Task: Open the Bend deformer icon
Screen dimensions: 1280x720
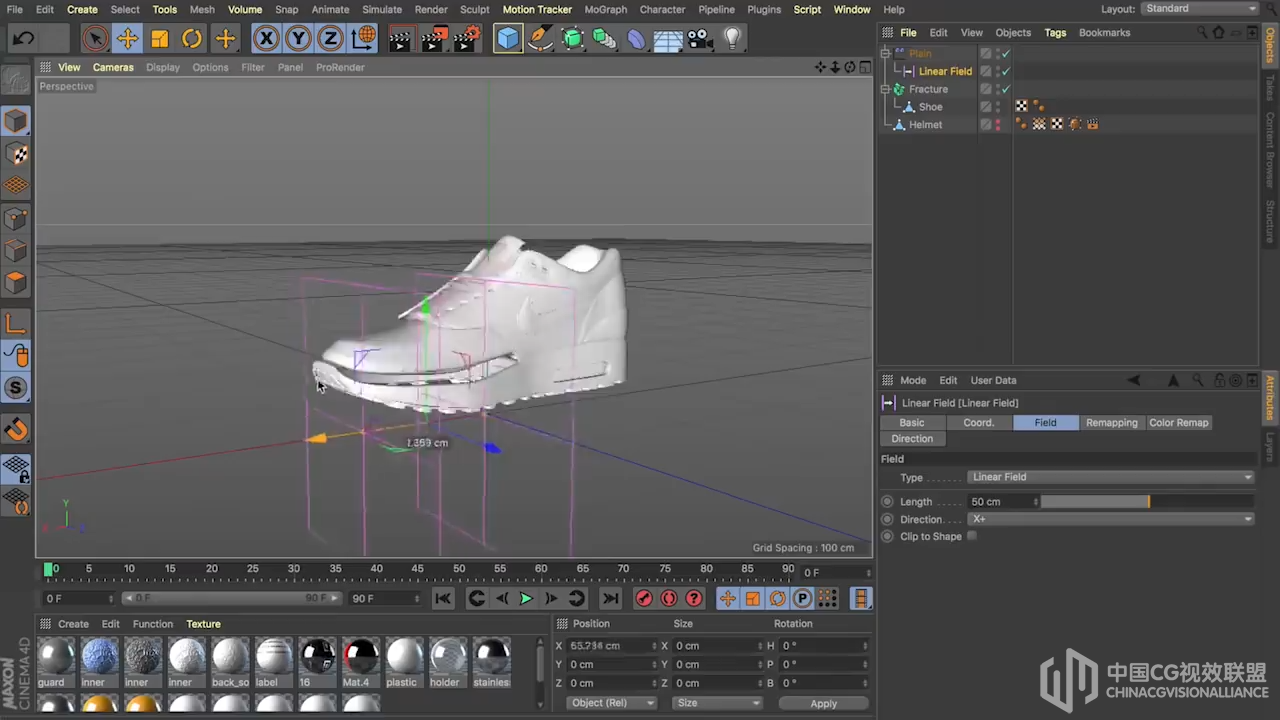Action: 636,39
